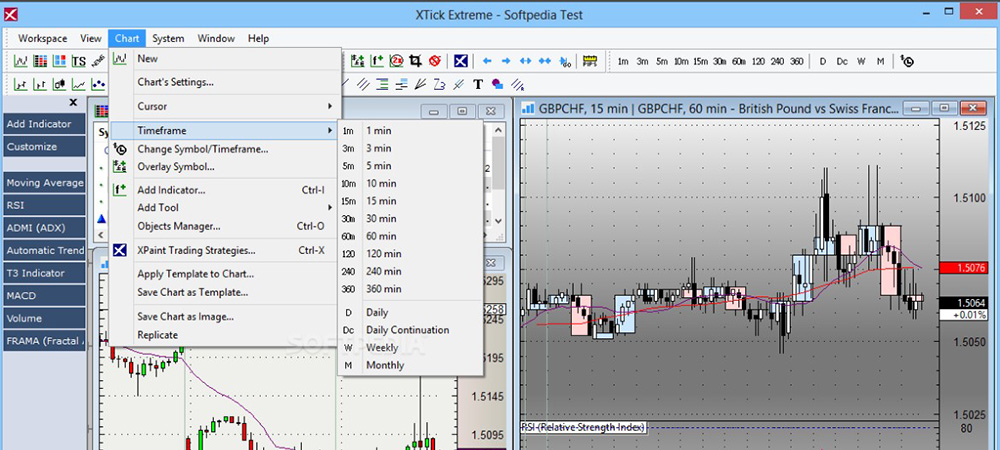This screenshot has height=450, width=1000.
Task: Click the XPaint icon in the toolbar
Action: 461,61
